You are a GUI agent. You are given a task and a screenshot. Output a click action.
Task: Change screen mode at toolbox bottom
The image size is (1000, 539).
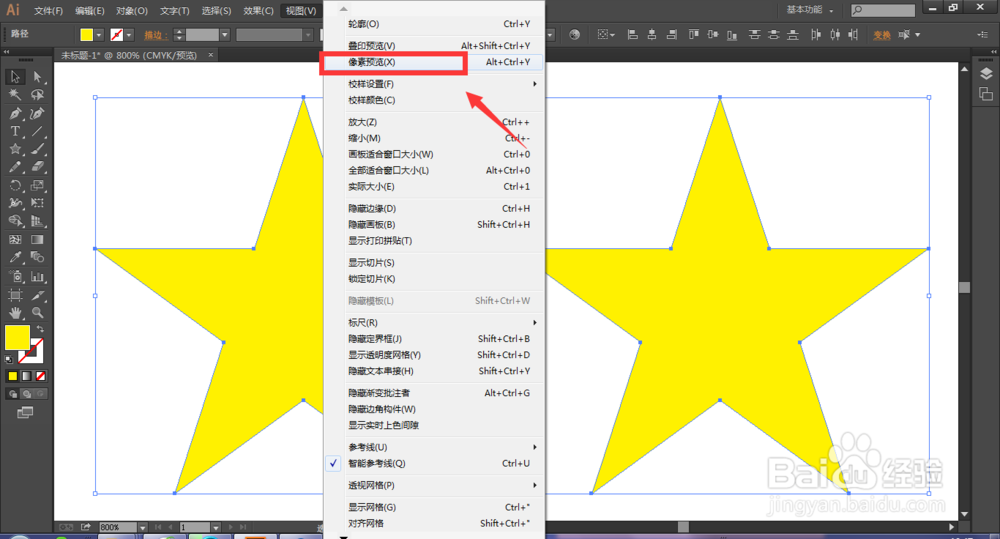(25, 413)
